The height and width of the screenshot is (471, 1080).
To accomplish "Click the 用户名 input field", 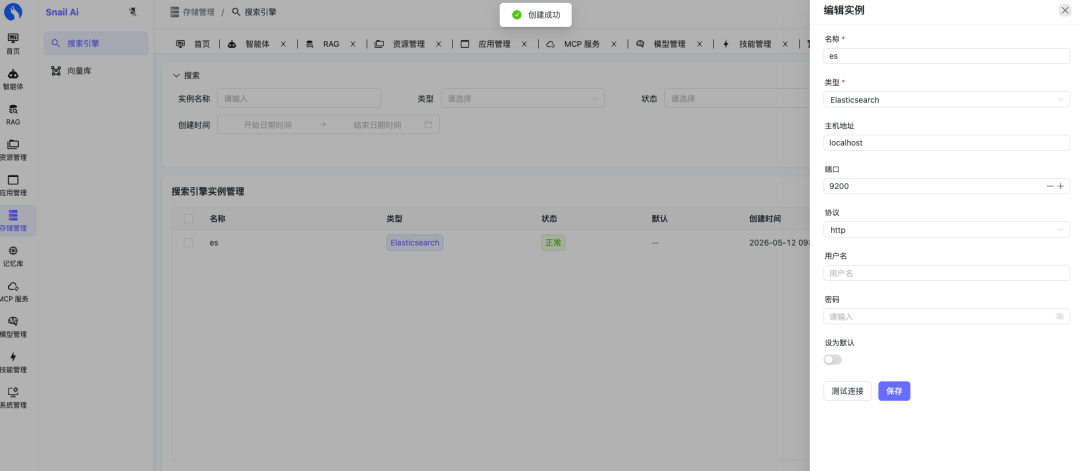I will tap(946, 273).
